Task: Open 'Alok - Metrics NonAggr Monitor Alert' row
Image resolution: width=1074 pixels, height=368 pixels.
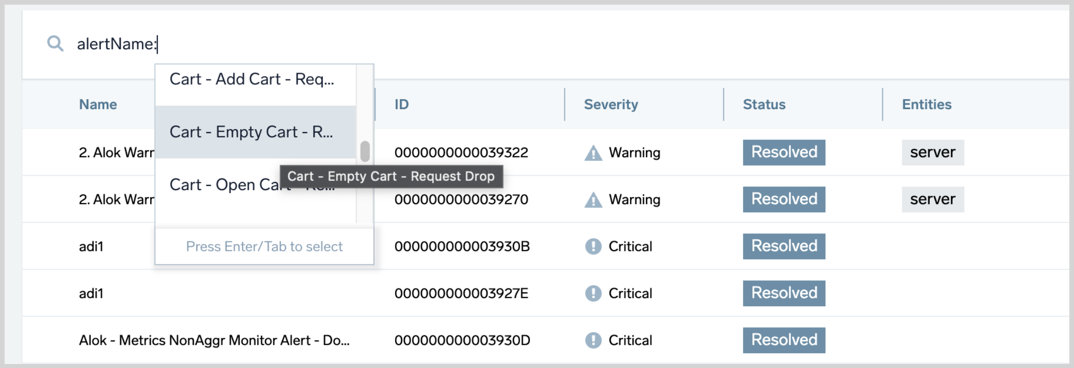Action: [214, 340]
